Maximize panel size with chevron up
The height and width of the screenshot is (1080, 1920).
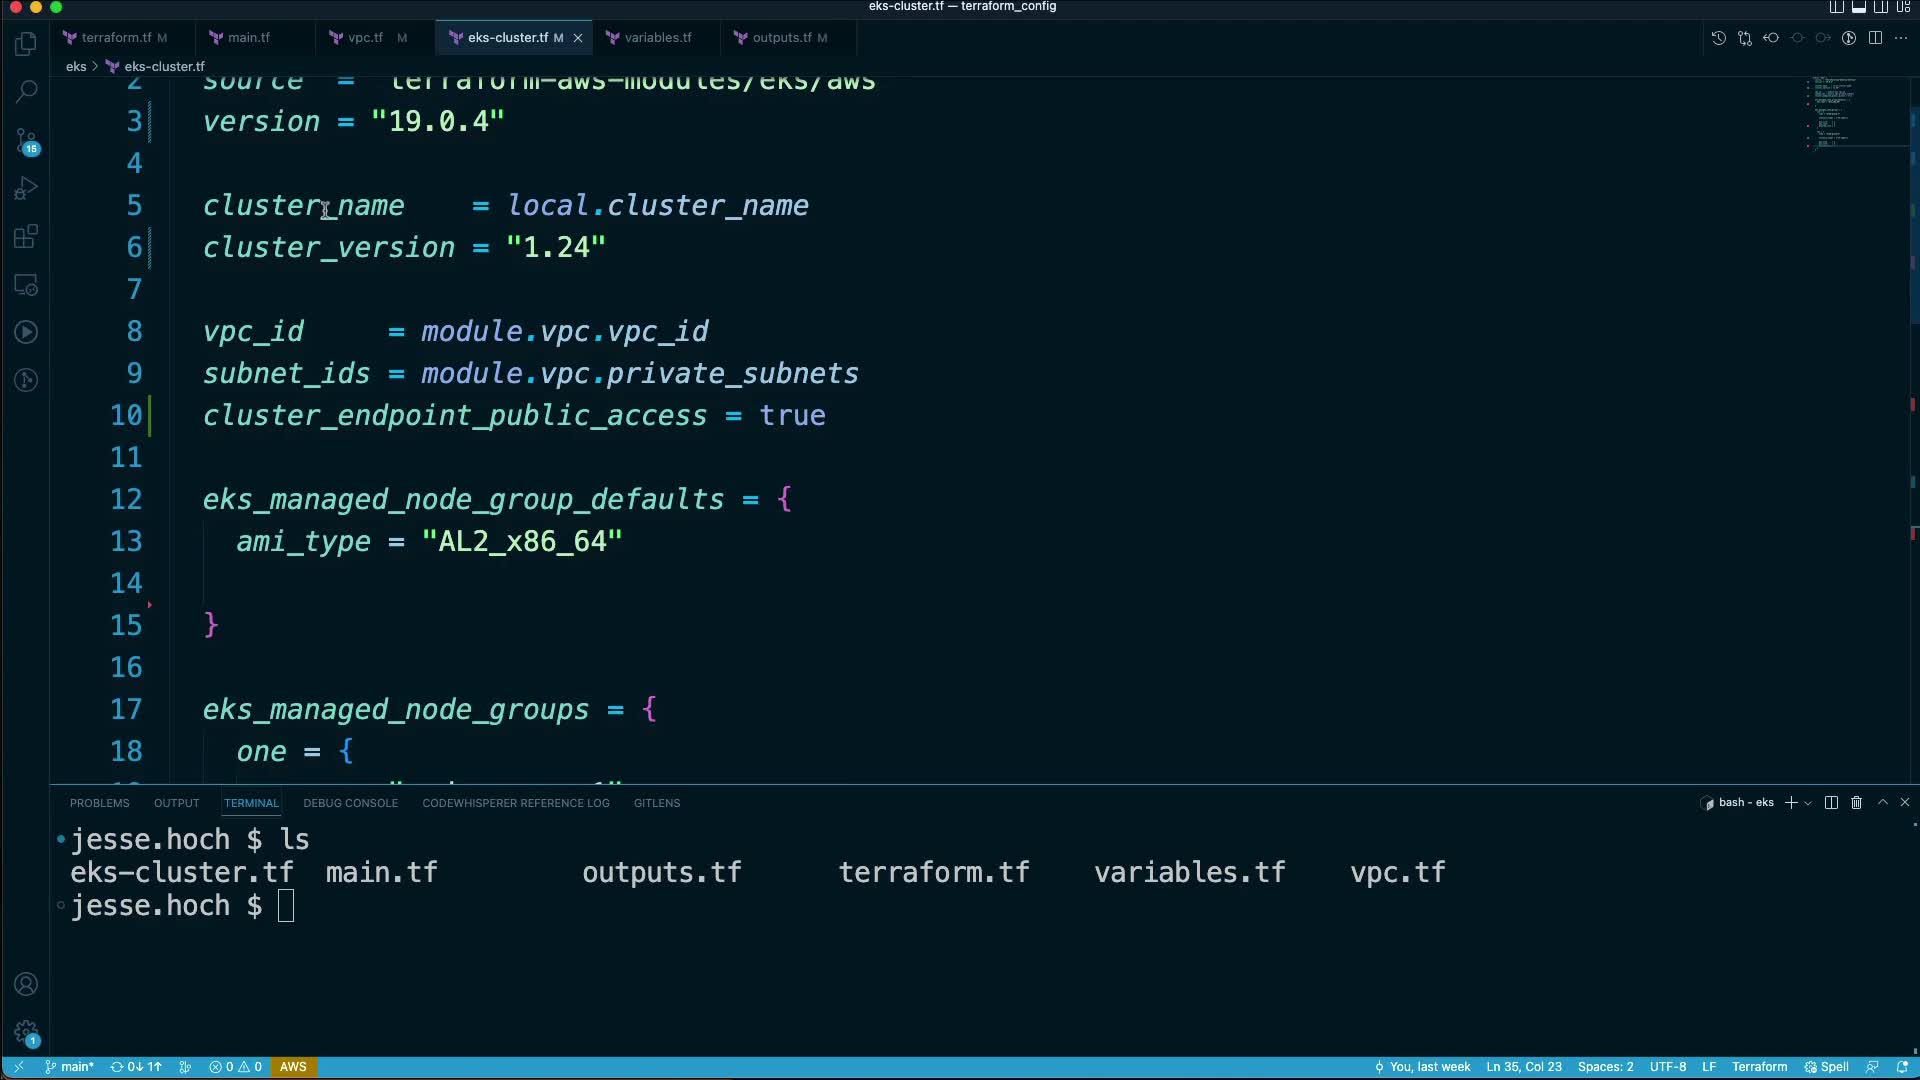point(1882,803)
